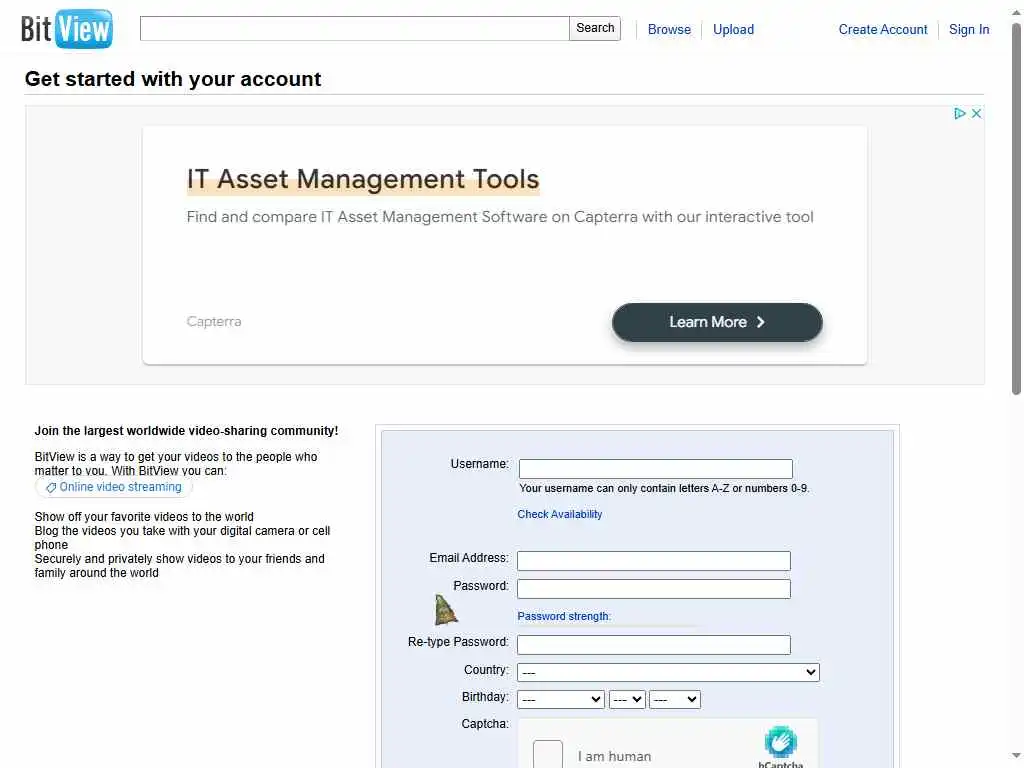Focus the top search input field

(355, 28)
